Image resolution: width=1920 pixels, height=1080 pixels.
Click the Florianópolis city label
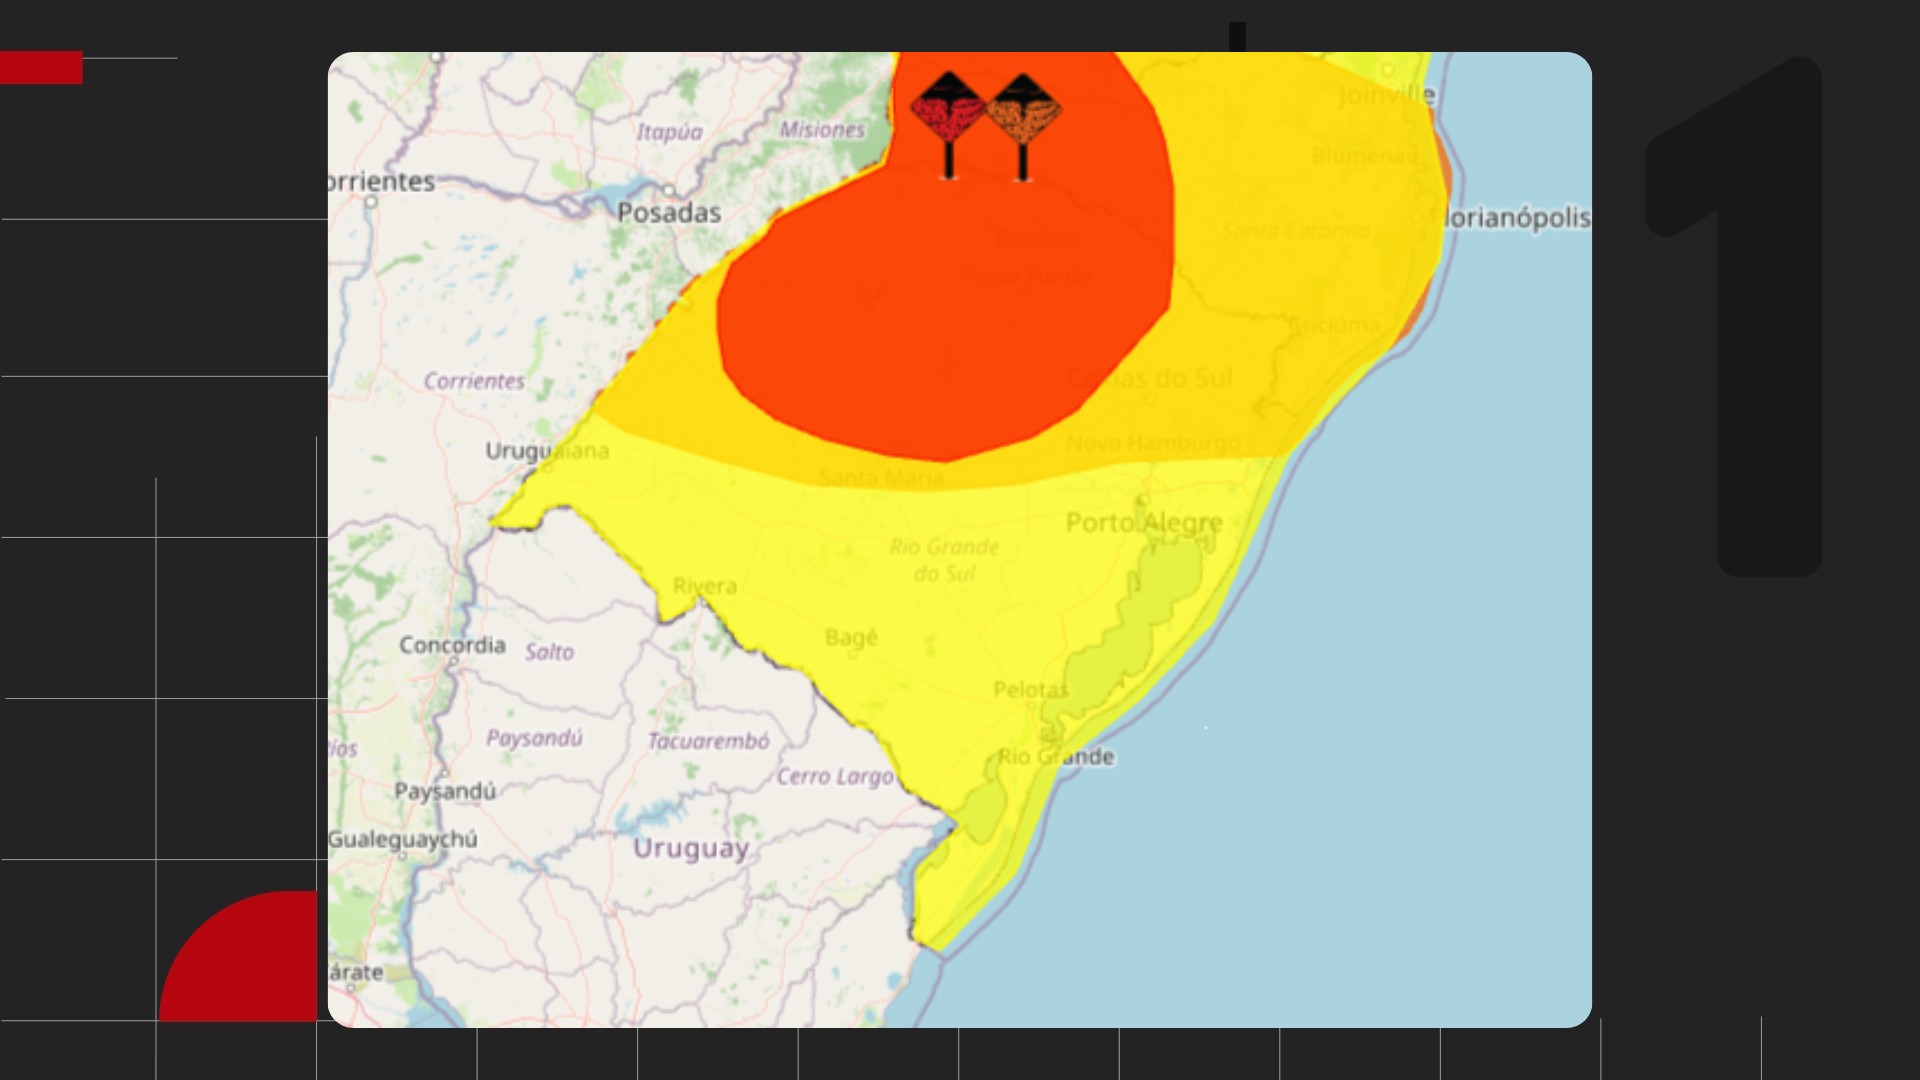click(1511, 218)
